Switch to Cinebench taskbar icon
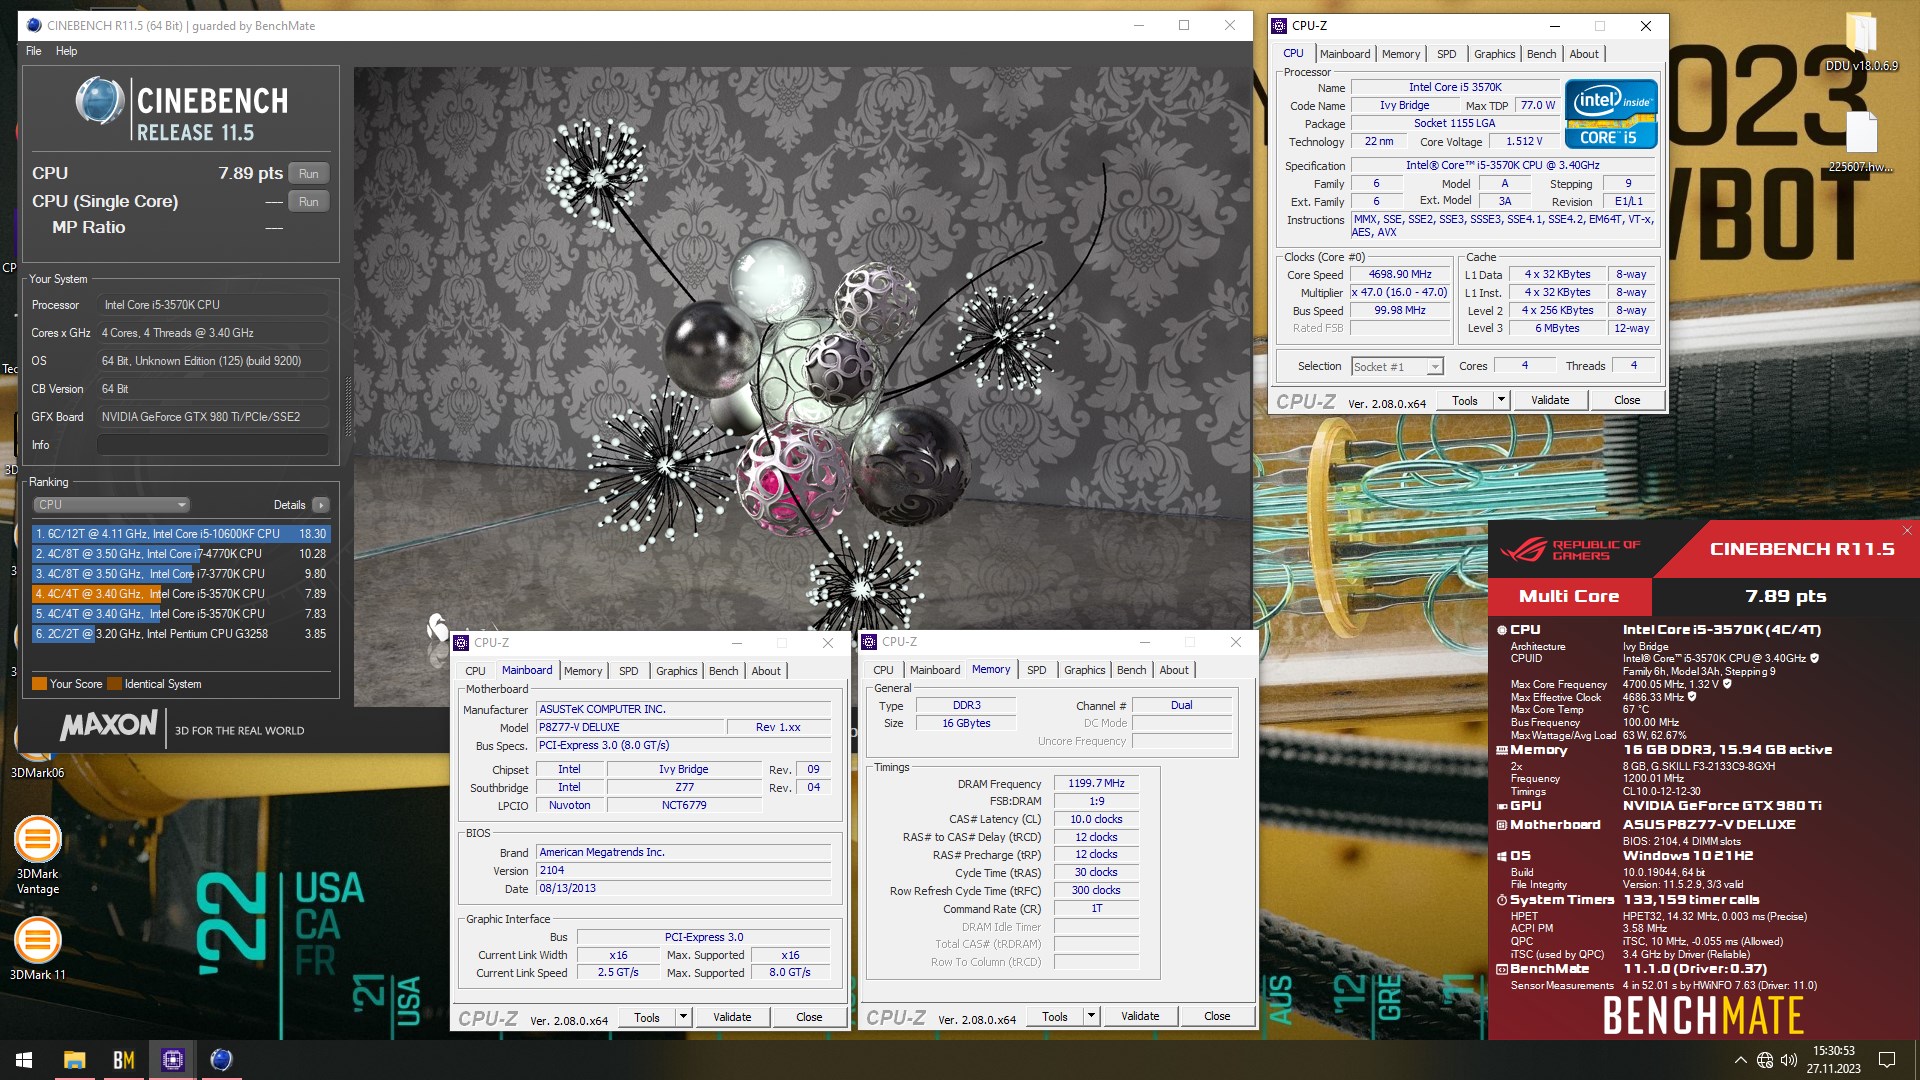Image resolution: width=1920 pixels, height=1080 pixels. [x=221, y=1060]
